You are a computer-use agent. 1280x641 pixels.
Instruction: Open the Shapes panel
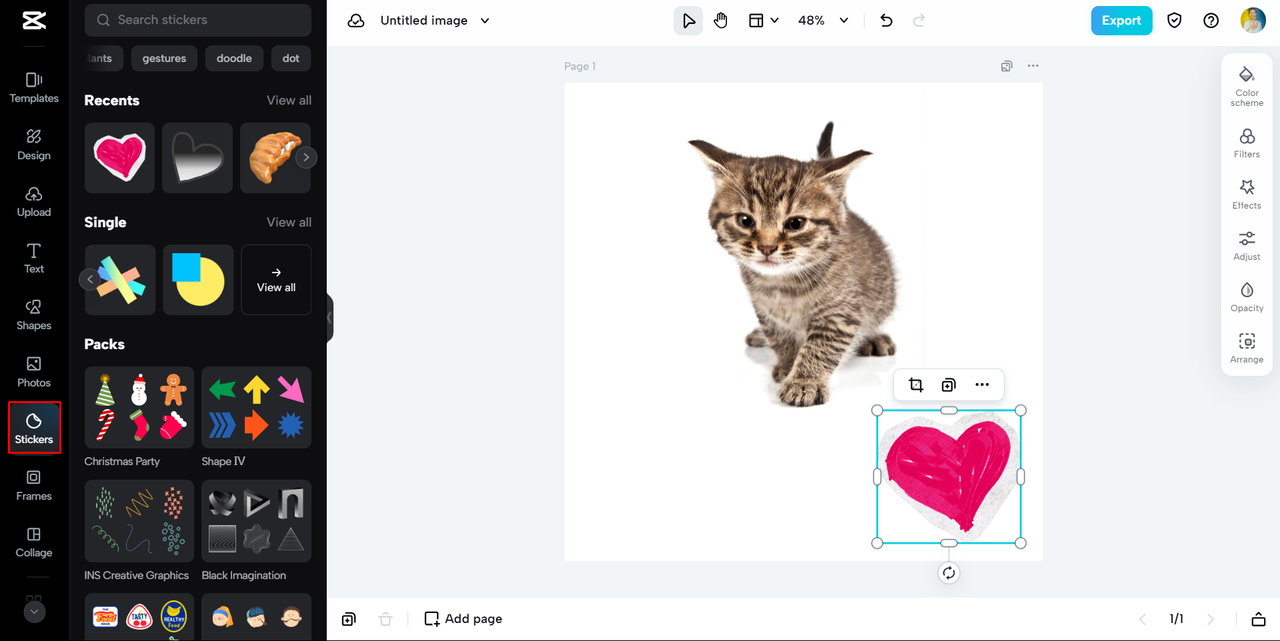coord(34,315)
